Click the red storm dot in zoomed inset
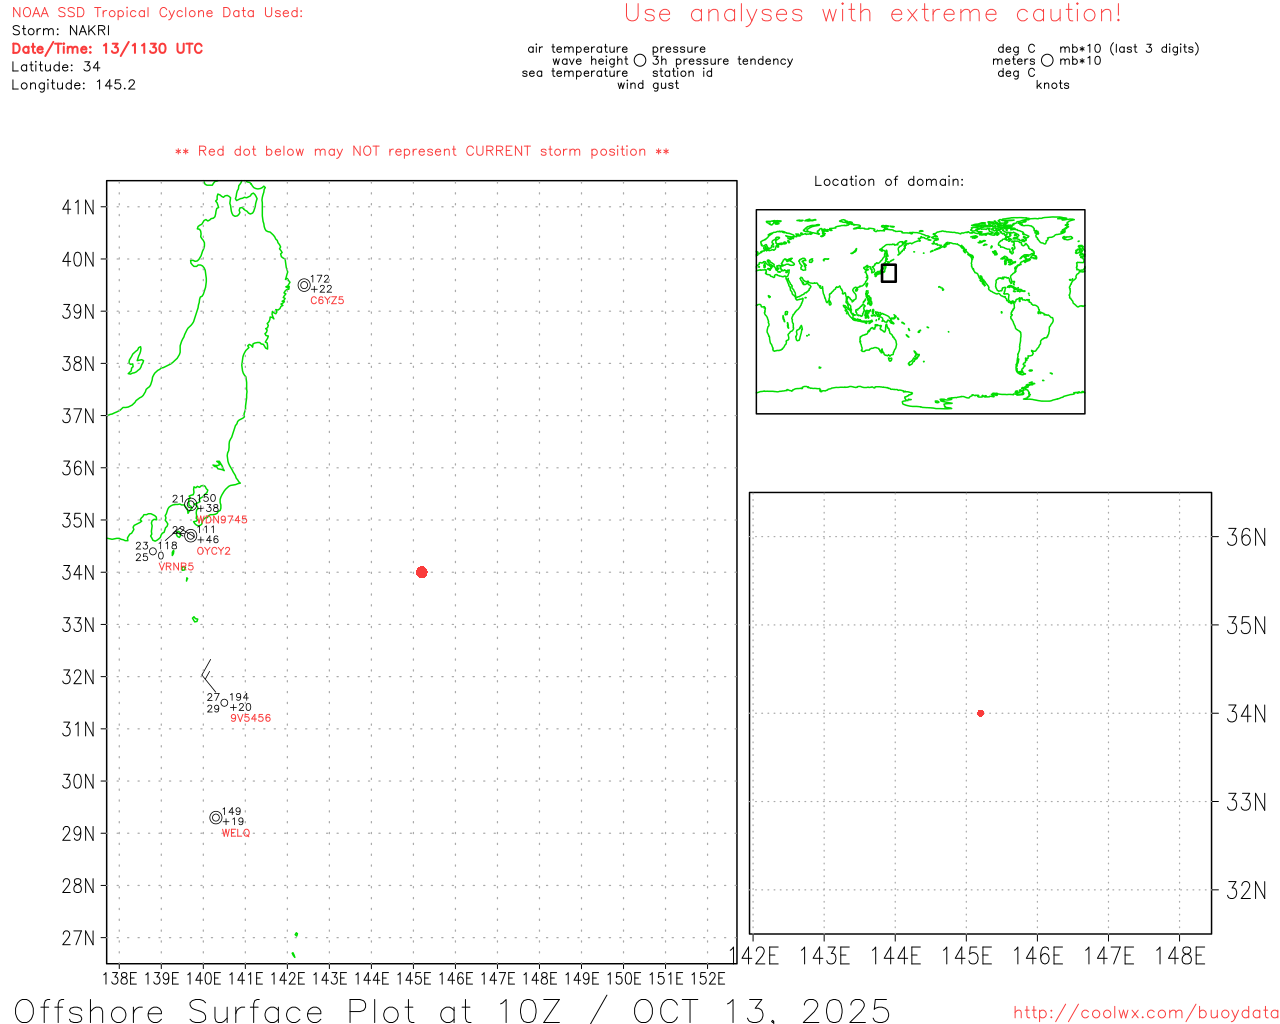Screen dimensions: 1280x1024 980,713
